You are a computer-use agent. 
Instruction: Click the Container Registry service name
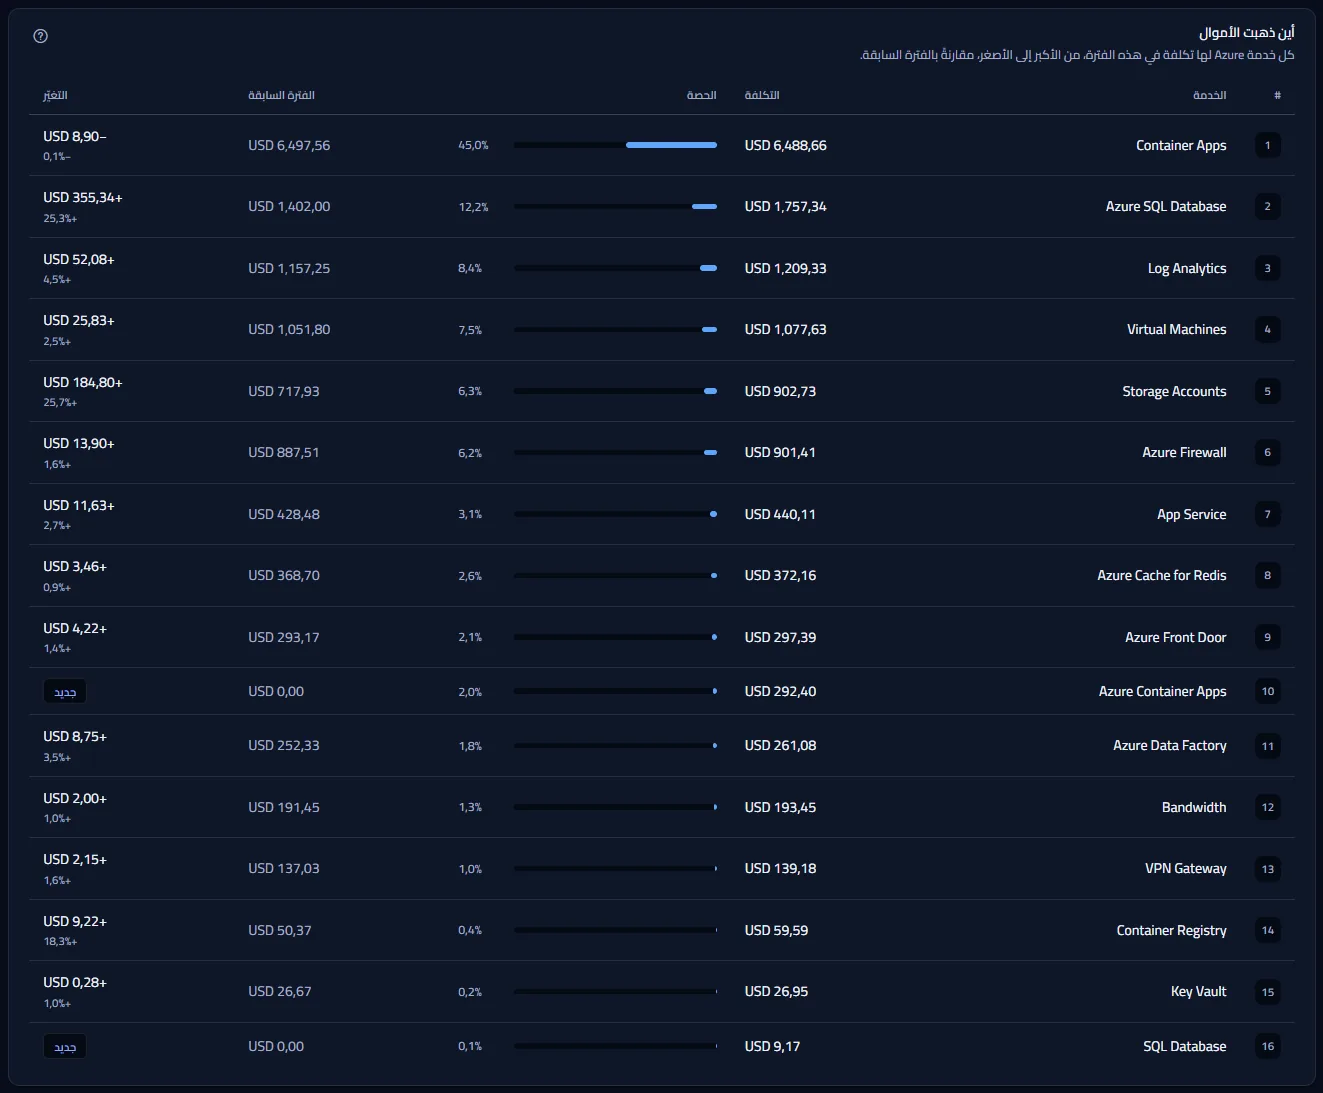pyautogui.click(x=1171, y=930)
